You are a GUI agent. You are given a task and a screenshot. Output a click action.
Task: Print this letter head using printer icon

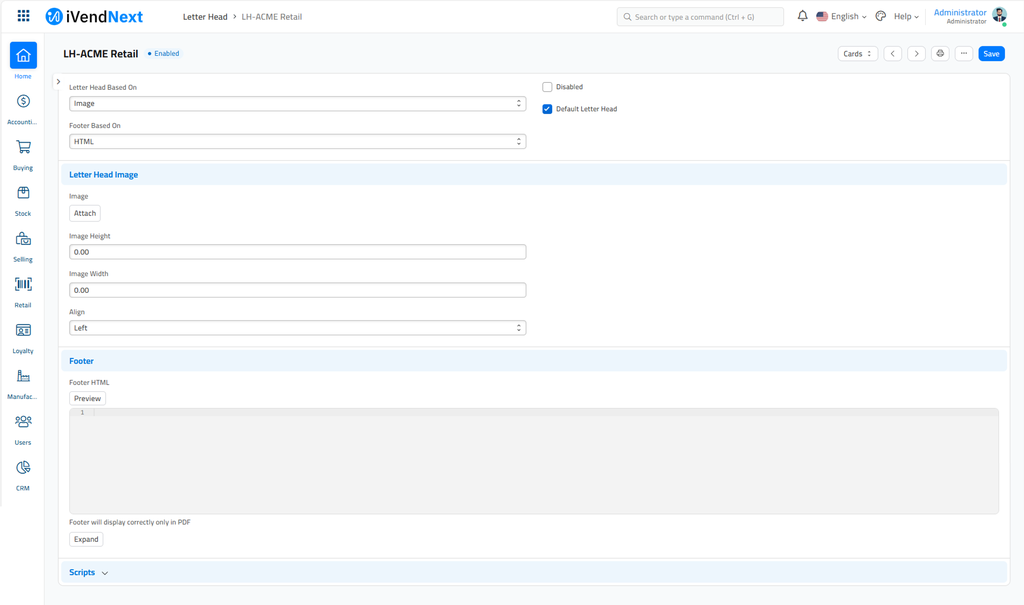tap(940, 54)
